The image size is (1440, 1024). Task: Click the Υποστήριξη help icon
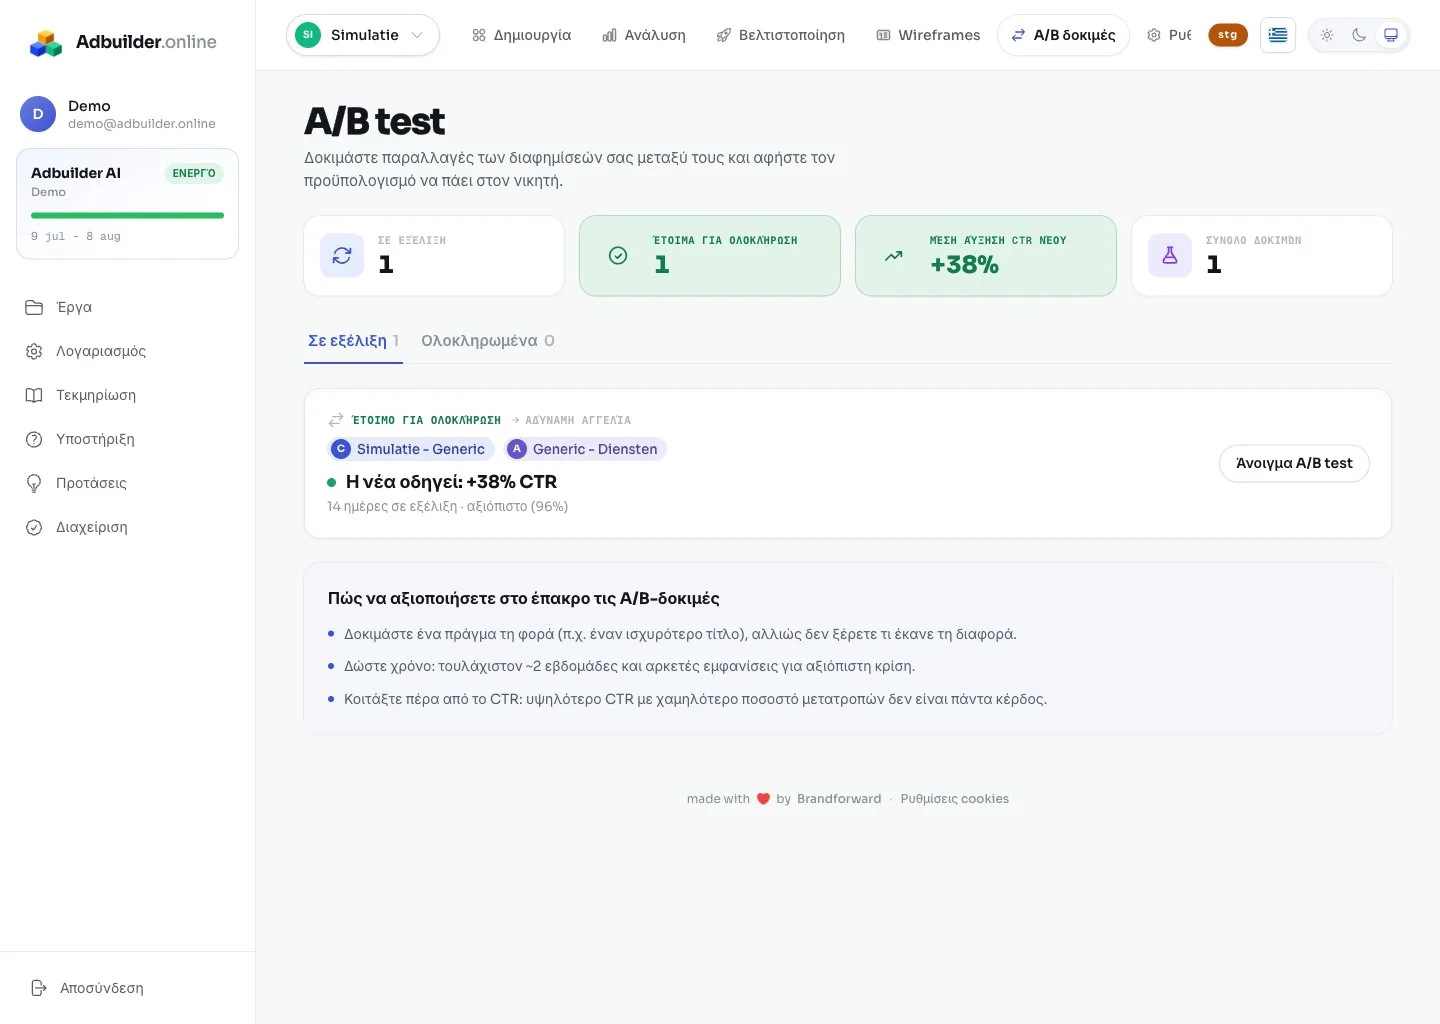34,439
